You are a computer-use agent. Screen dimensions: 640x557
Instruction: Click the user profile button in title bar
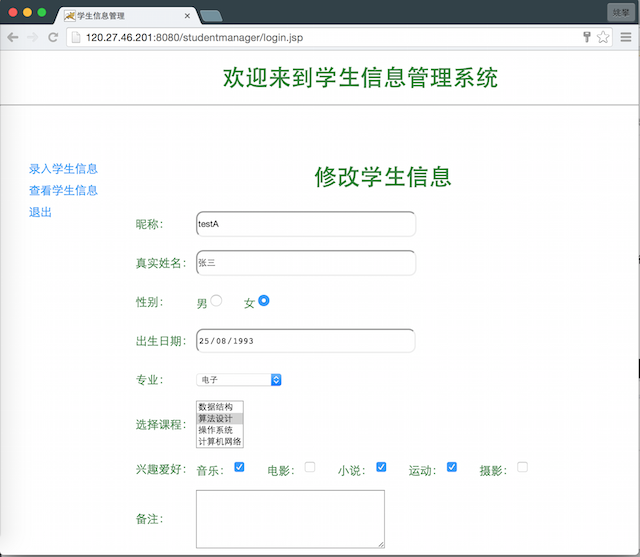[621, 13]
